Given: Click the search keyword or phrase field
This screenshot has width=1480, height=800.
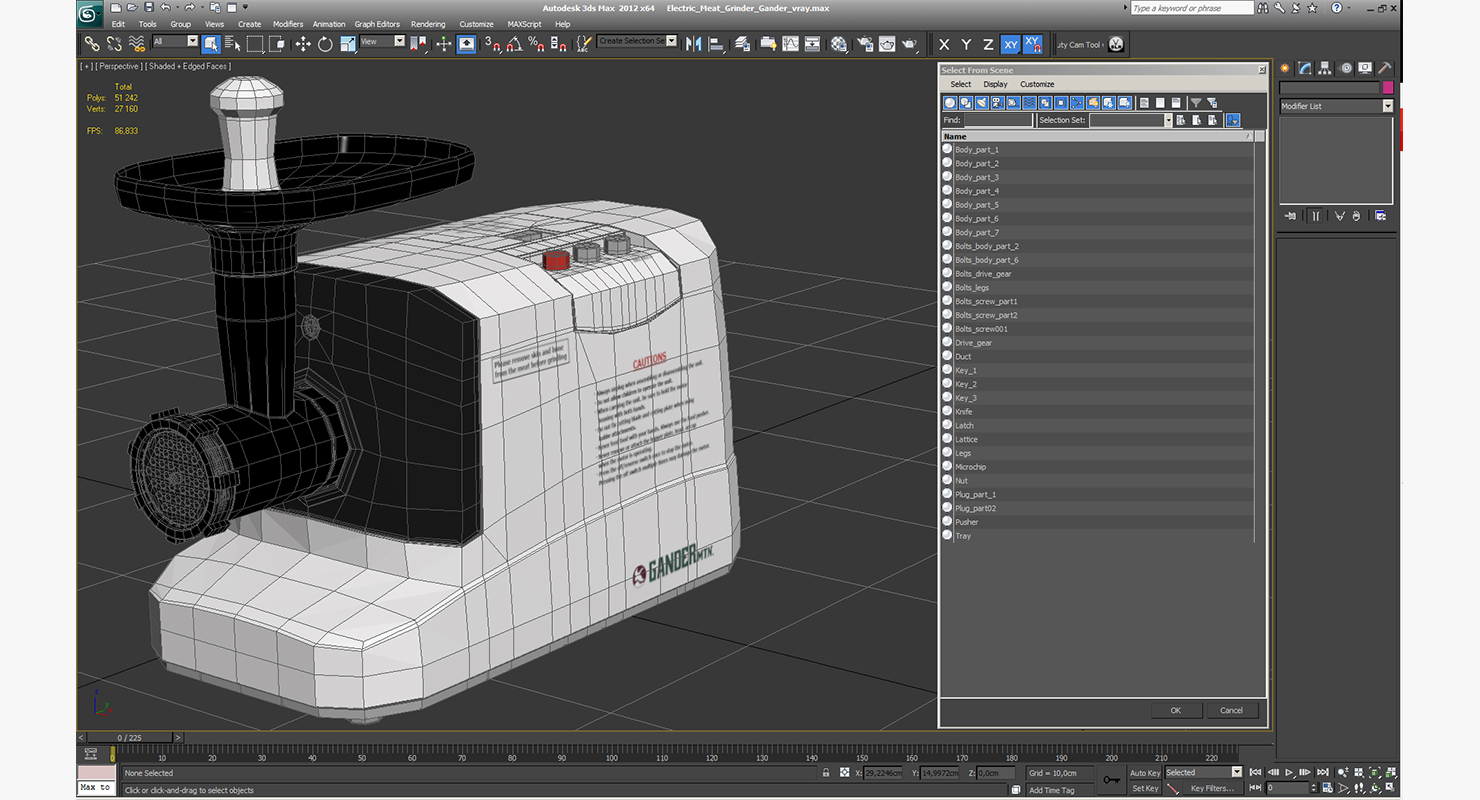Looking at the screenshot, I should [1191, 8].
